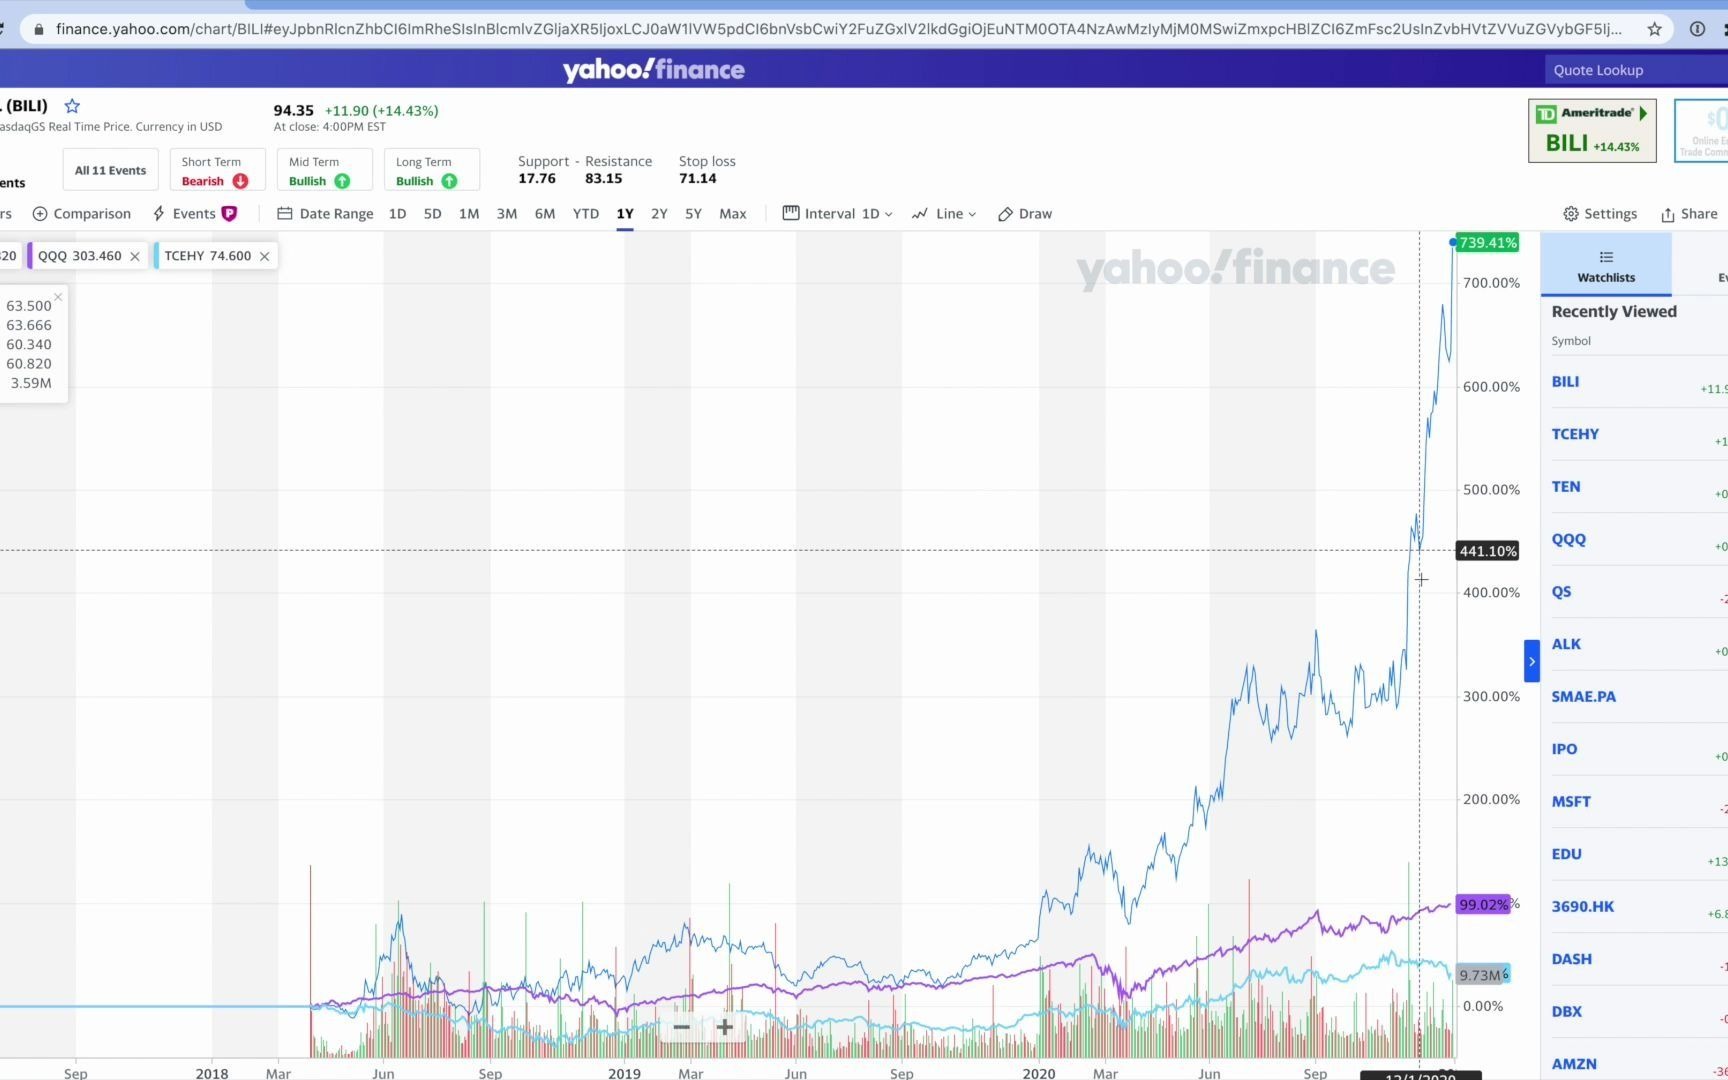
Task: Zoom out chart with minus button
Action: 681,1027
